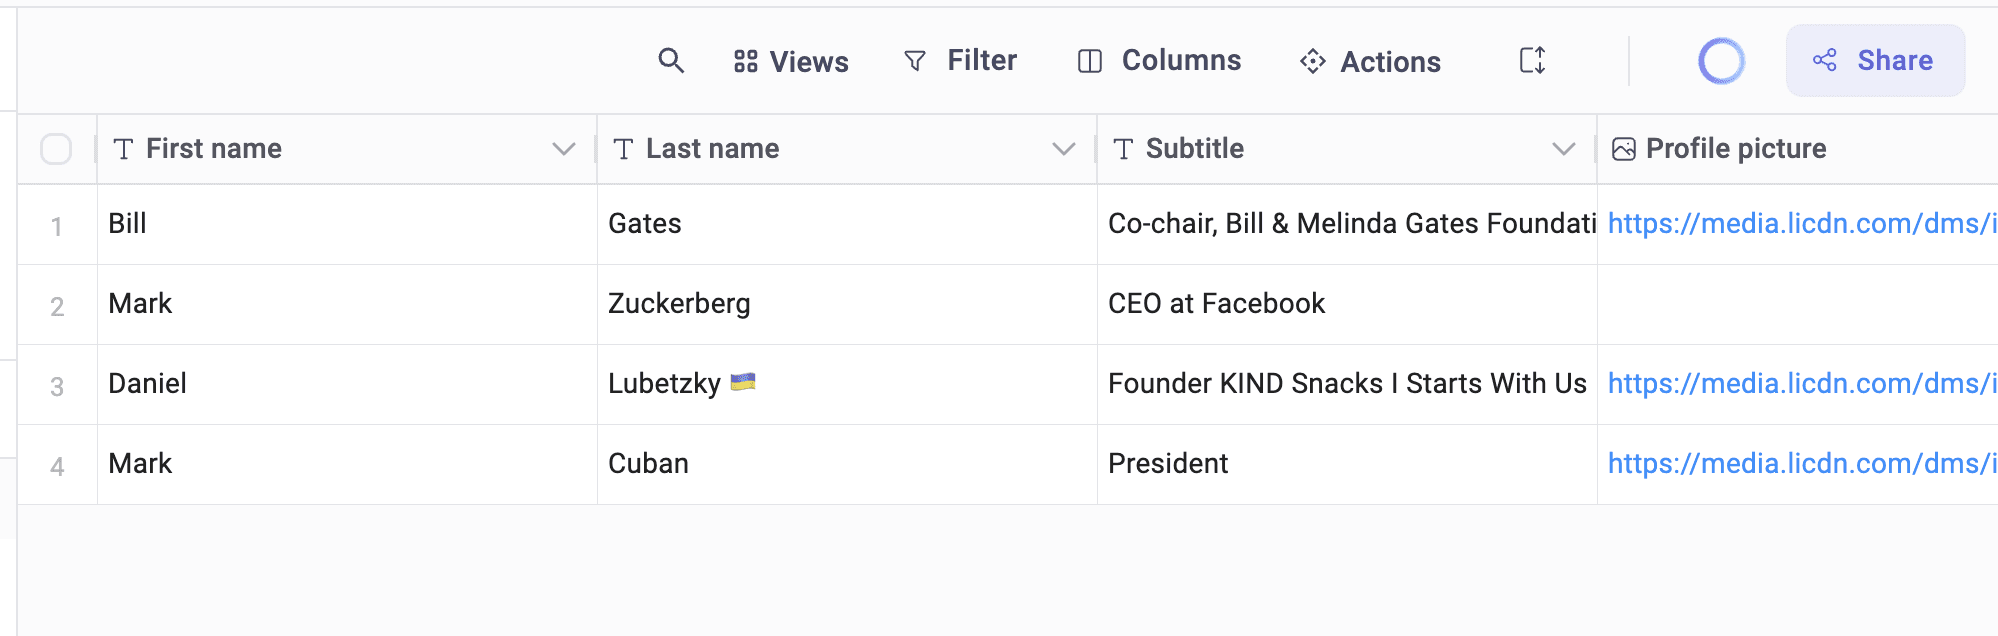Expand the Last name column dropdown
Screen dimensions: 1998x636
coord(1064,149)
